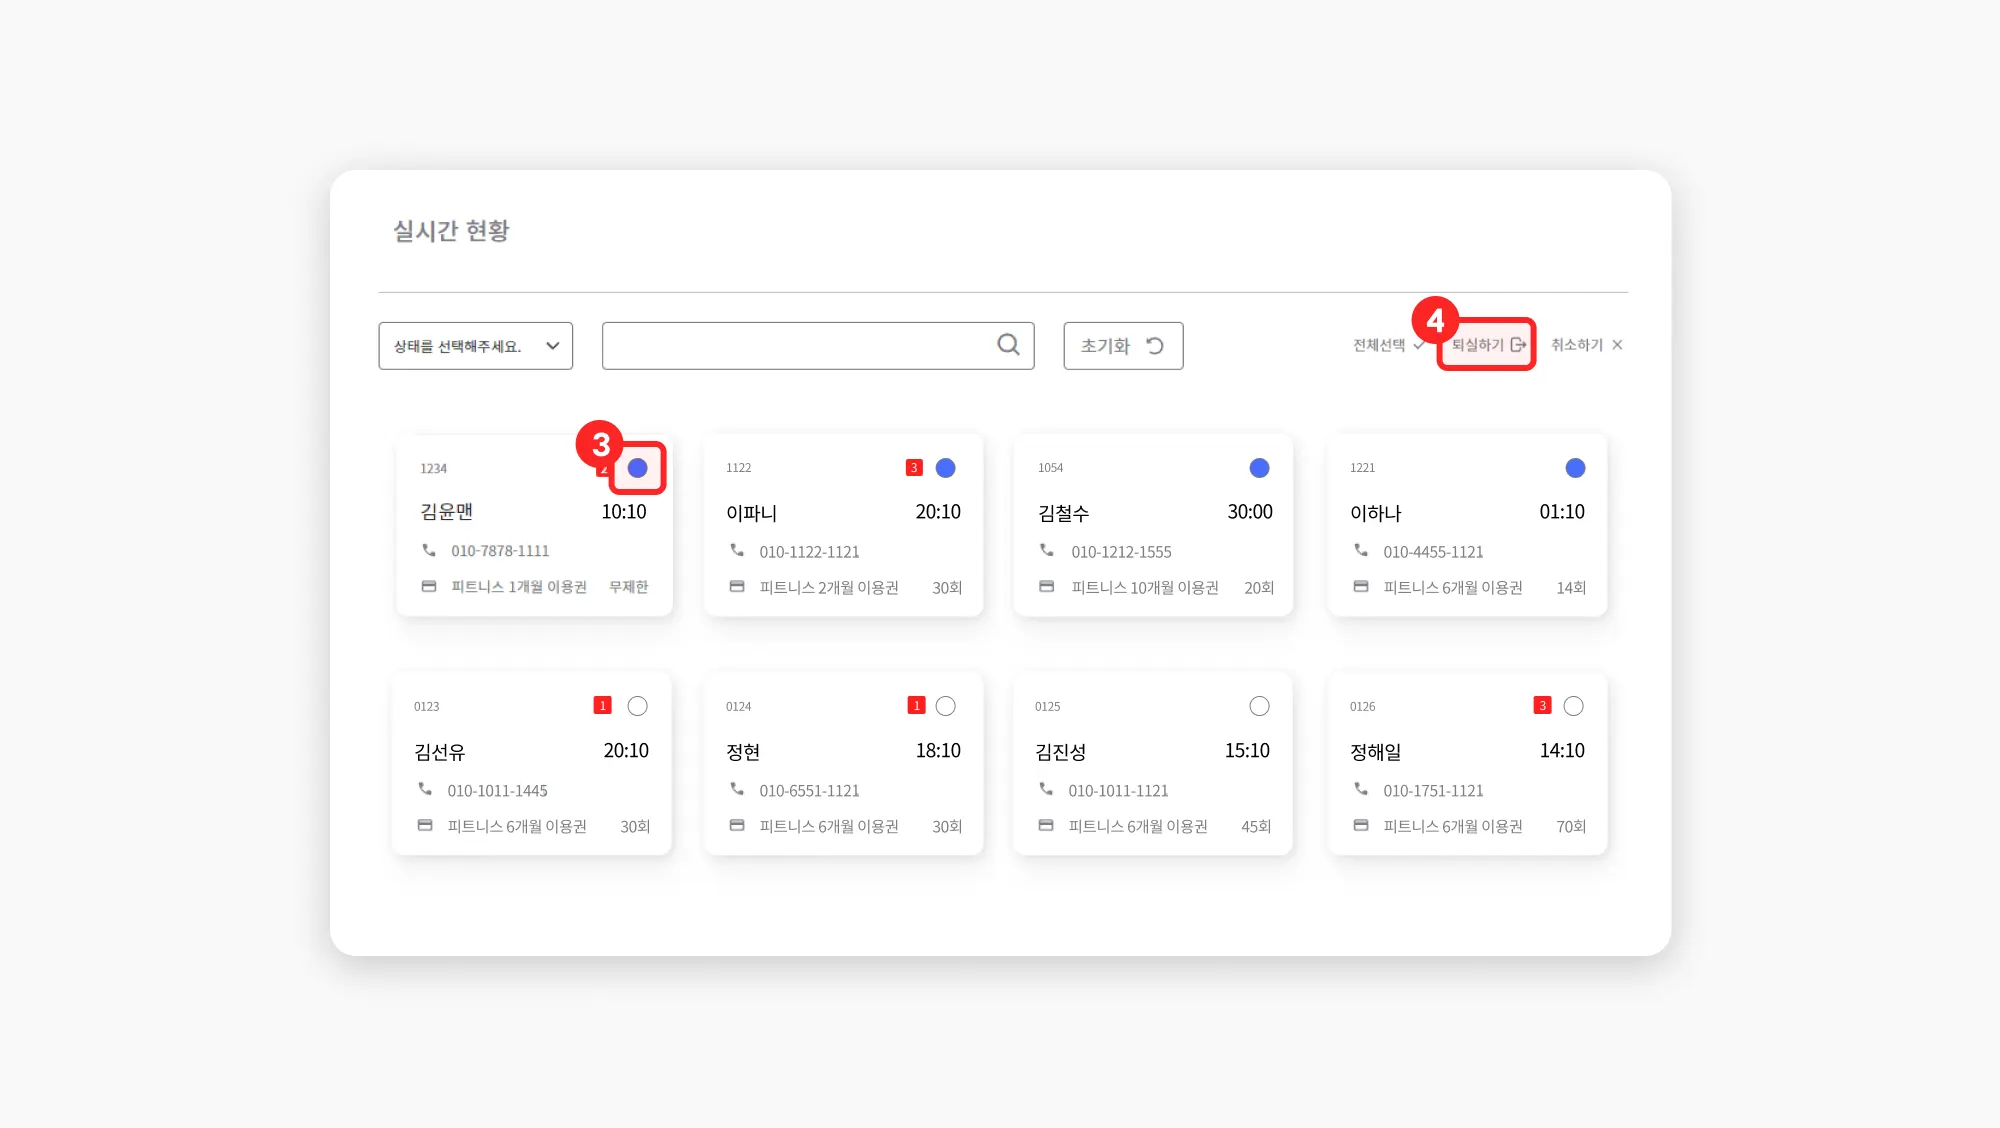Click inside the member search field
Viewport: 2000px width, 1128px height.
[800, 346]
